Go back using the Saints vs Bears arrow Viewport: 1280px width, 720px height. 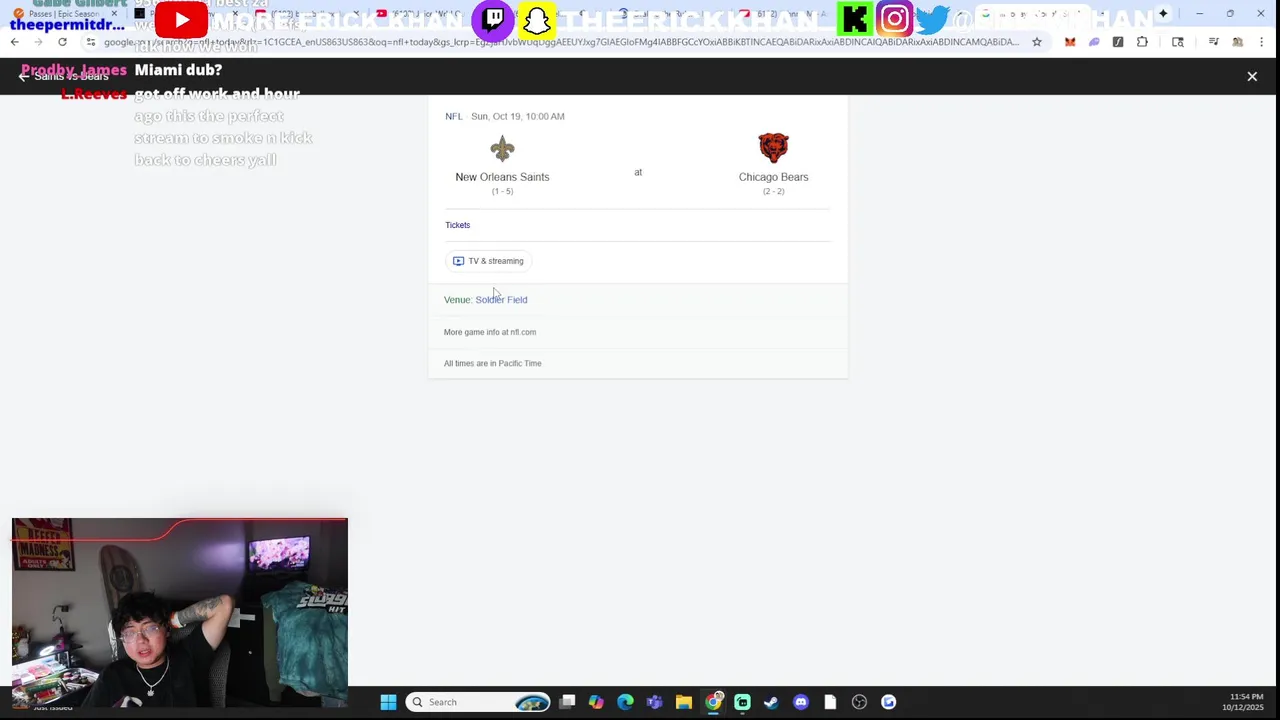tap(24, 76)
